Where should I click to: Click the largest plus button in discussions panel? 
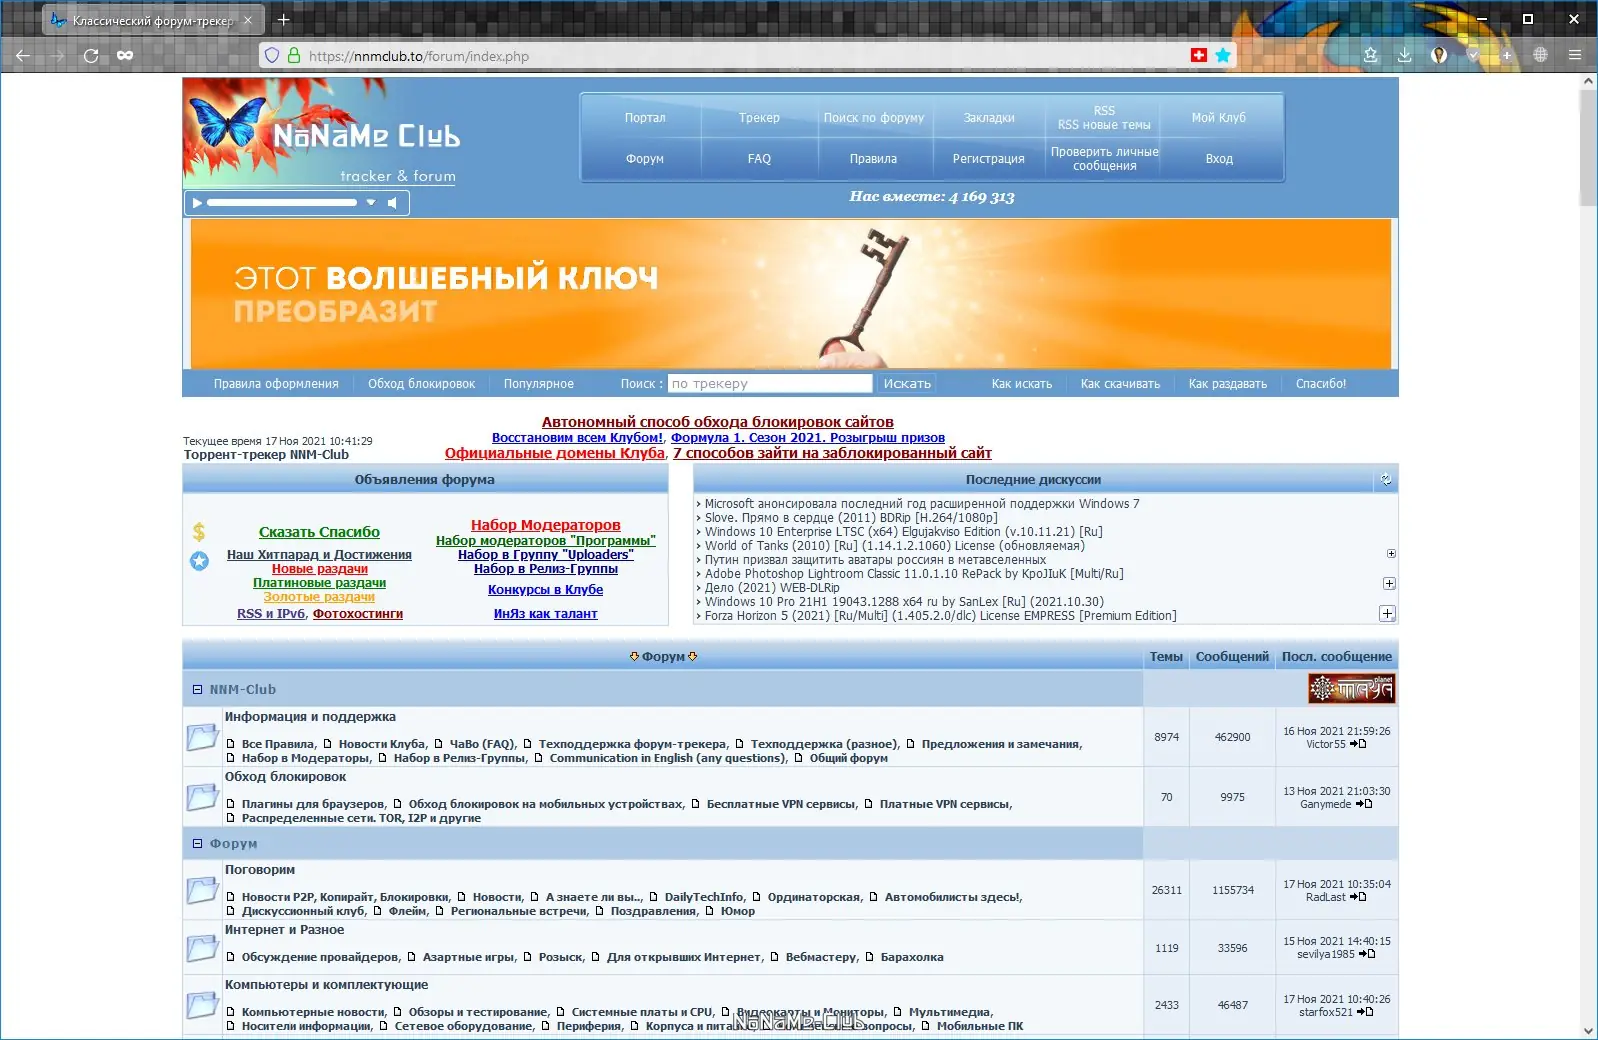[1387, 614]
